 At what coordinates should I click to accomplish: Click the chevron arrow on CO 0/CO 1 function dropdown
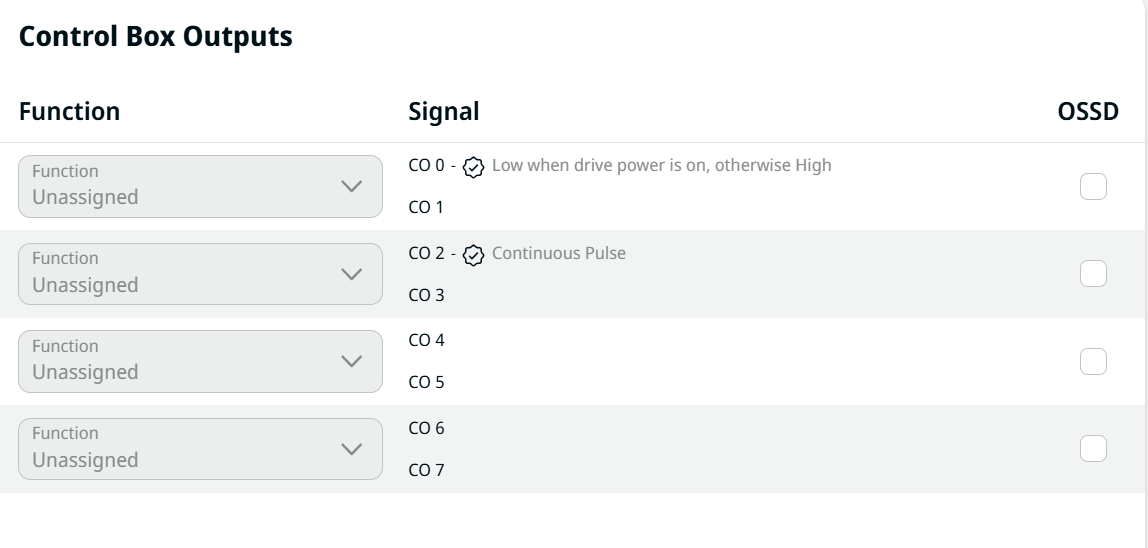(x=351, y=186)
